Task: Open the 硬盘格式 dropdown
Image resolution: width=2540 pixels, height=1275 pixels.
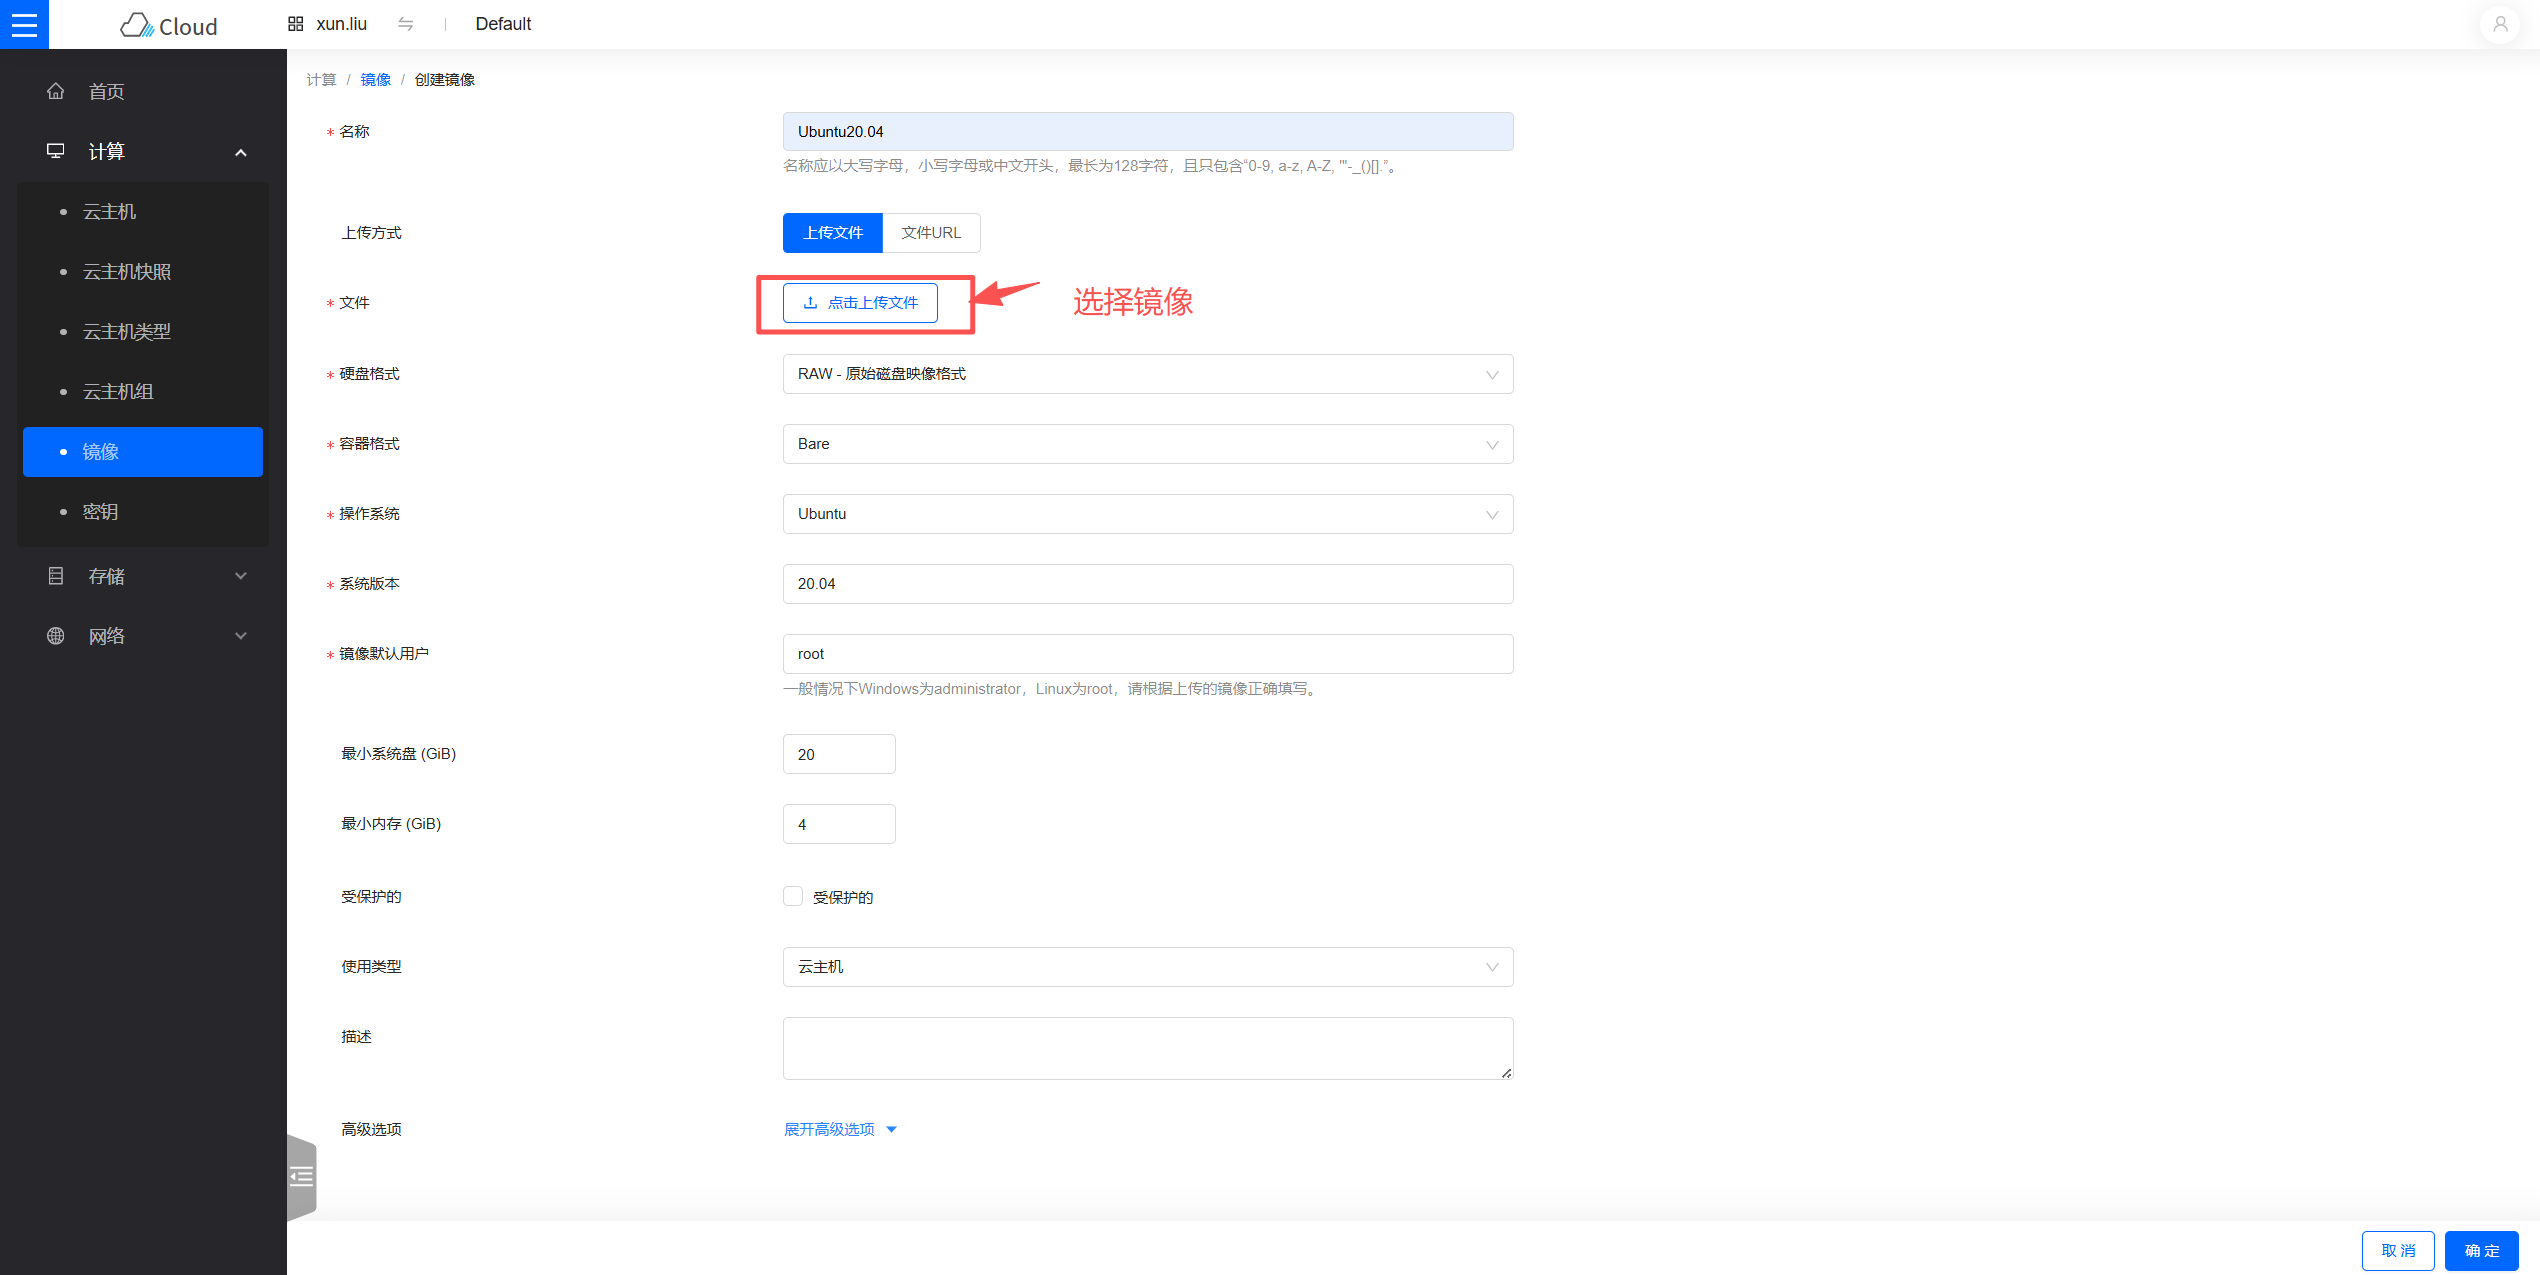Action: tap(1147, 373)
